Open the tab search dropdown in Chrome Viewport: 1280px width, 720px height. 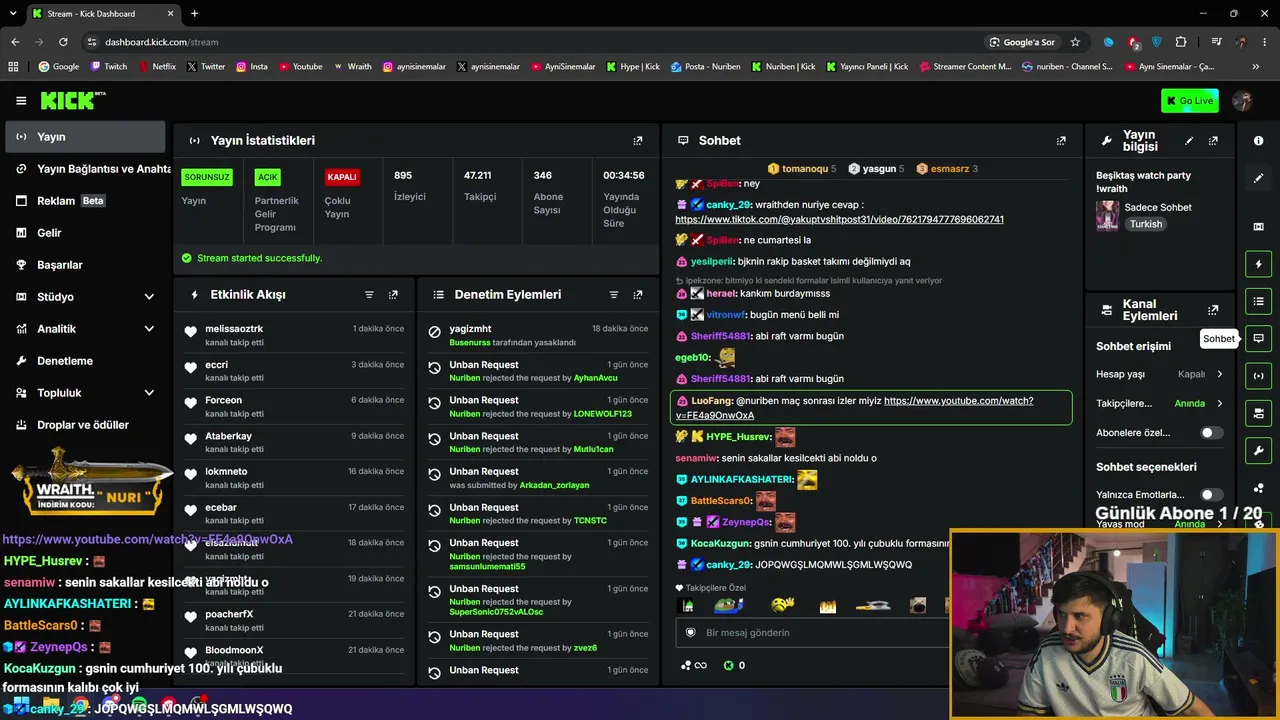point(14,14)
